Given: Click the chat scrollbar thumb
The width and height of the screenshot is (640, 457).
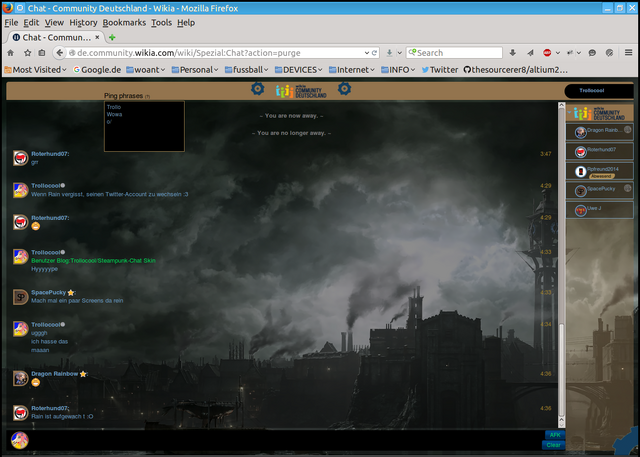Looking at the screenshot, I should click(x=561, y=369).
